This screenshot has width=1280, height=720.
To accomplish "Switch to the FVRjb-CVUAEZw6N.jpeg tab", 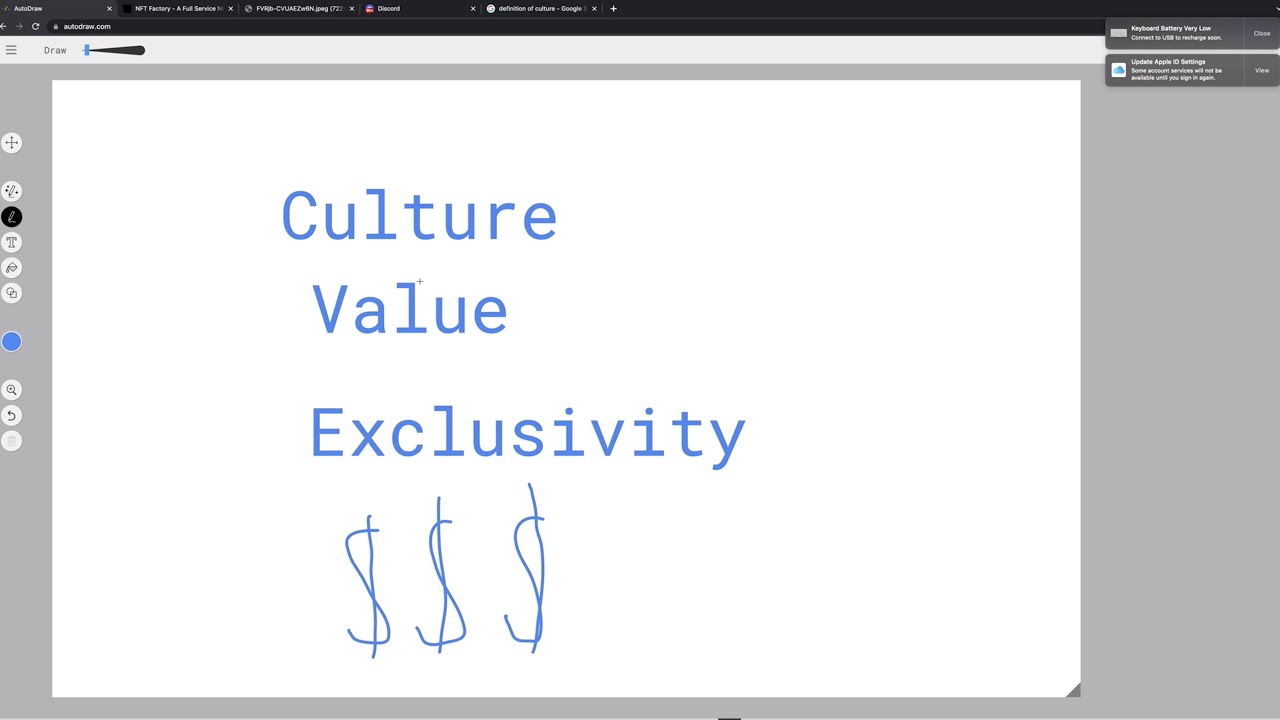I will [299, 8].
